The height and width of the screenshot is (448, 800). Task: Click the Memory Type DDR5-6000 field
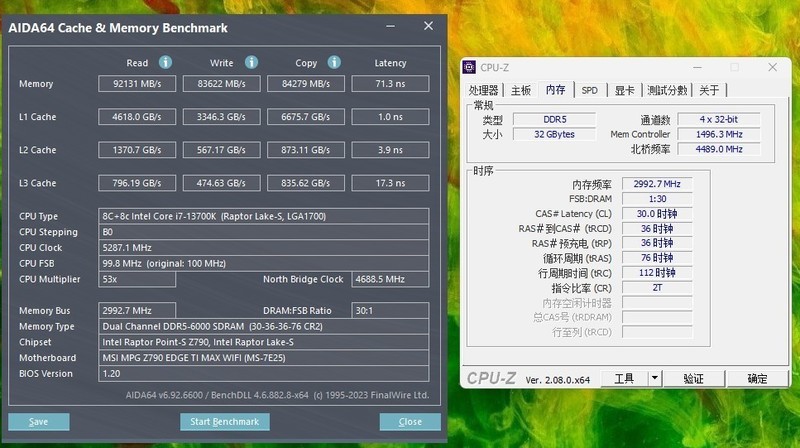click(264, 327)
